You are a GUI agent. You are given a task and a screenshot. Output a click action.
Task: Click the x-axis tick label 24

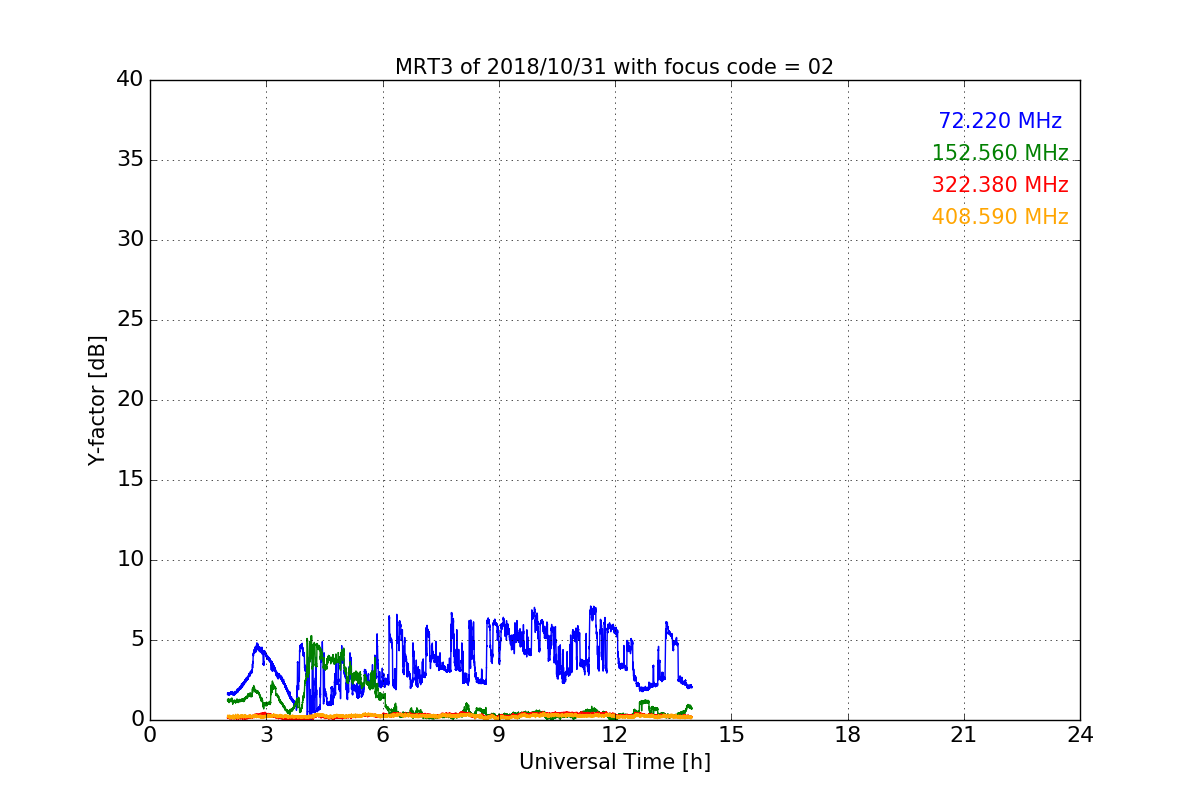tap(1080, 735)
